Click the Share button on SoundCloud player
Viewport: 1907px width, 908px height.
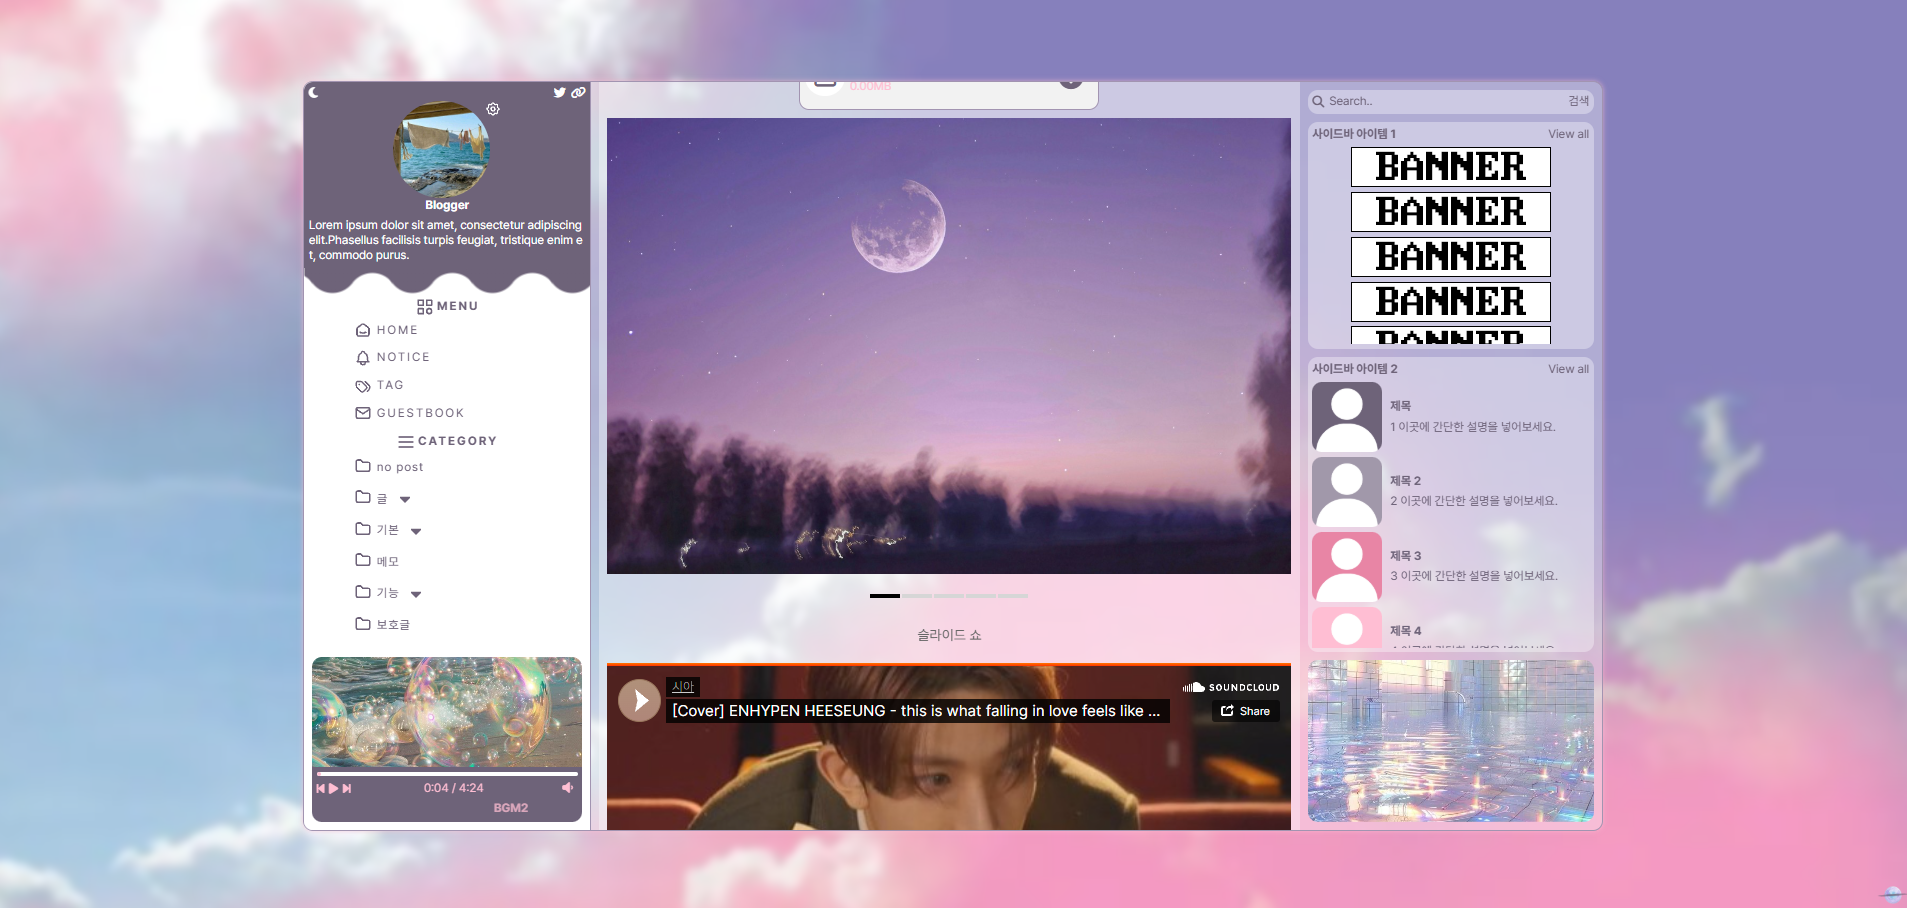pos(1246,711)
